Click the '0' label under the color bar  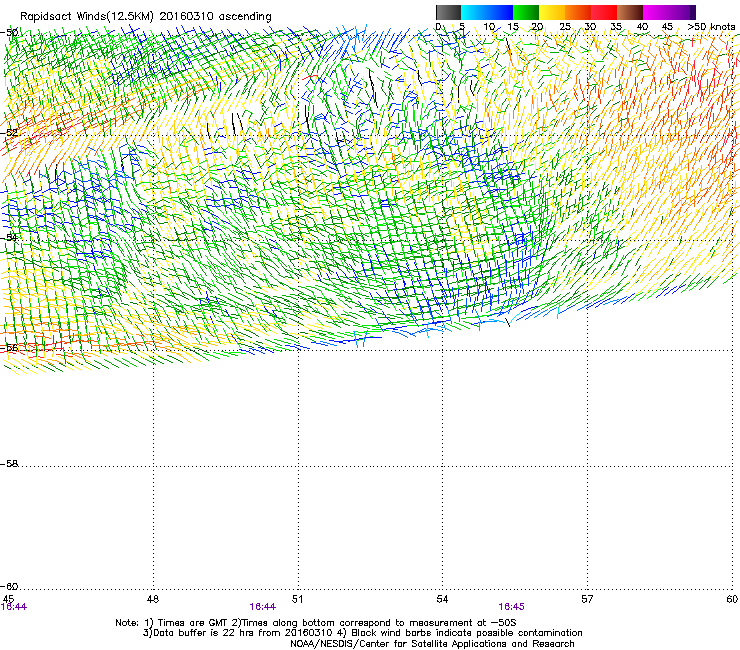coord(438,27)
